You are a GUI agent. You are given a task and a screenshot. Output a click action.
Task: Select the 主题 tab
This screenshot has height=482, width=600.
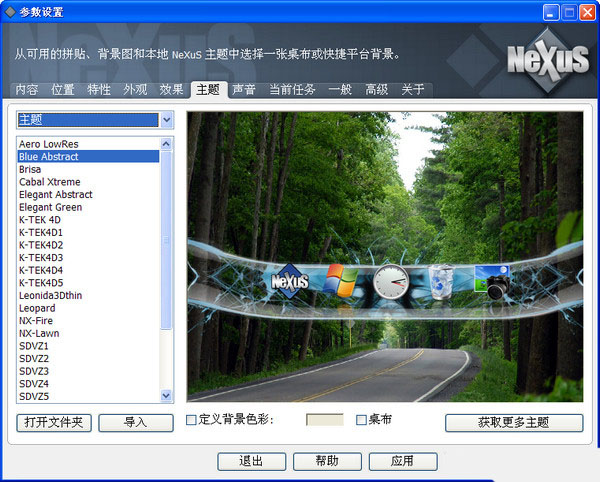(208, 90)
